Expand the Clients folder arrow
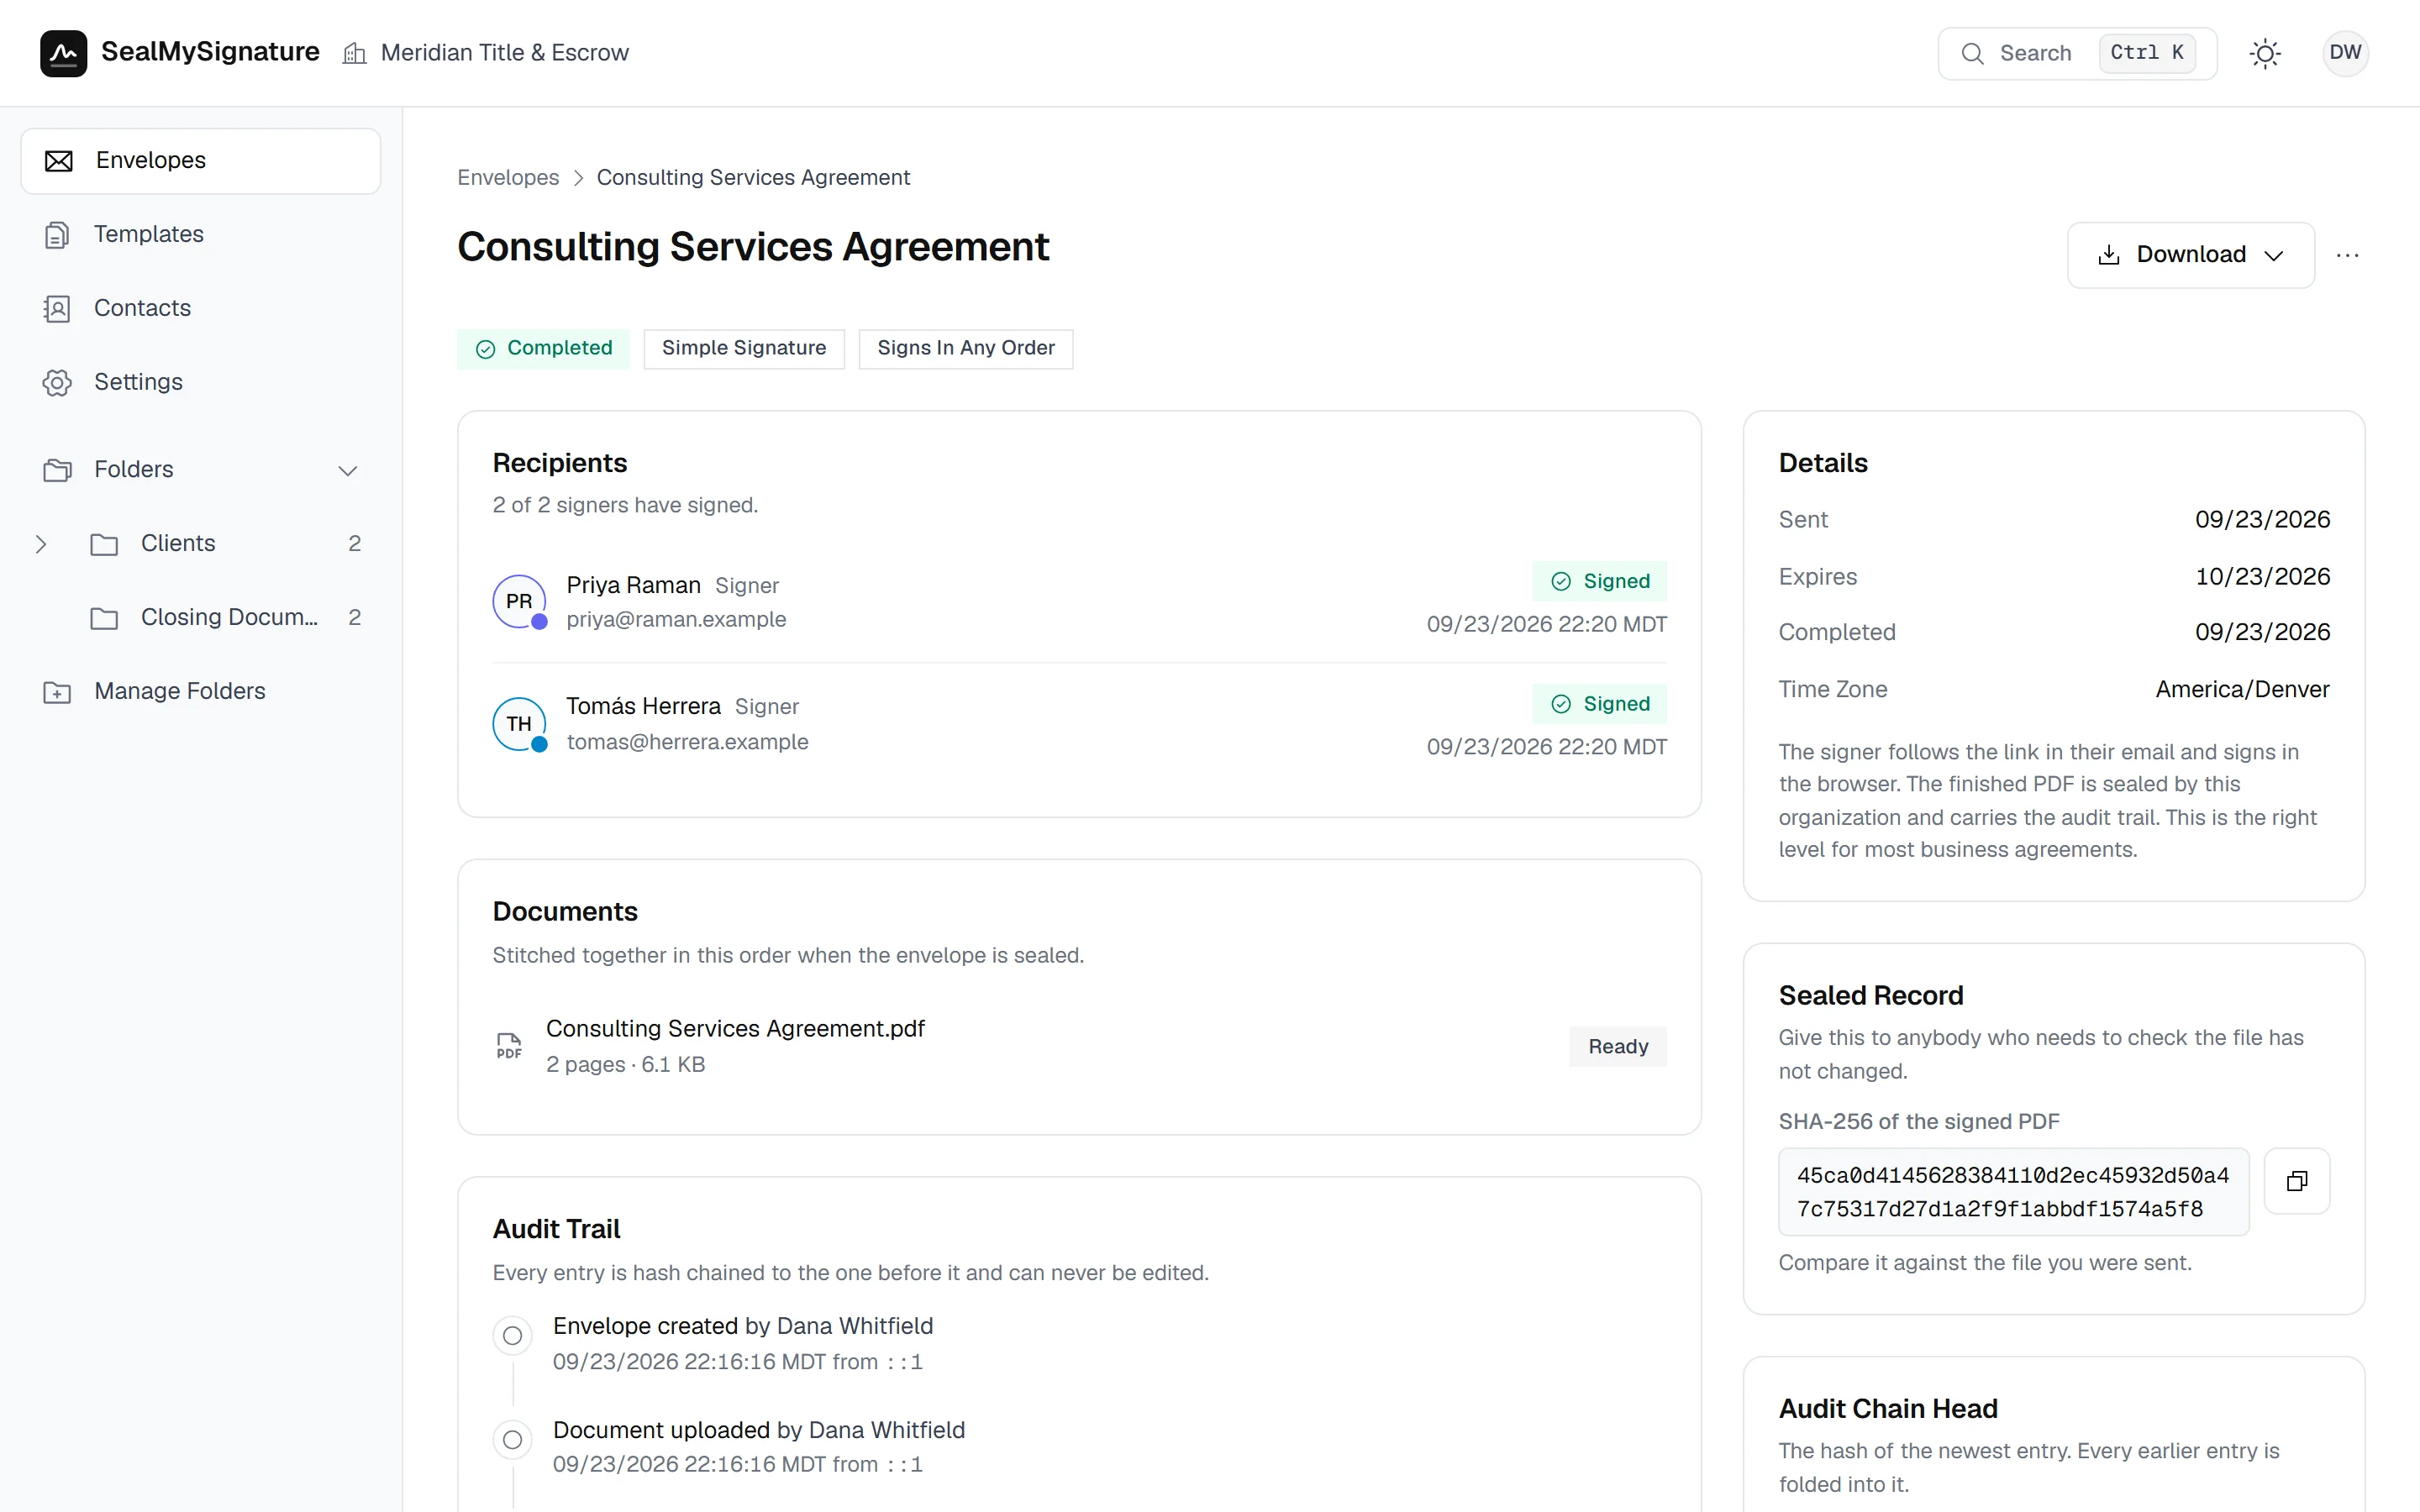The height and width of the screenshot is (1512, 2420). point(41,544)
